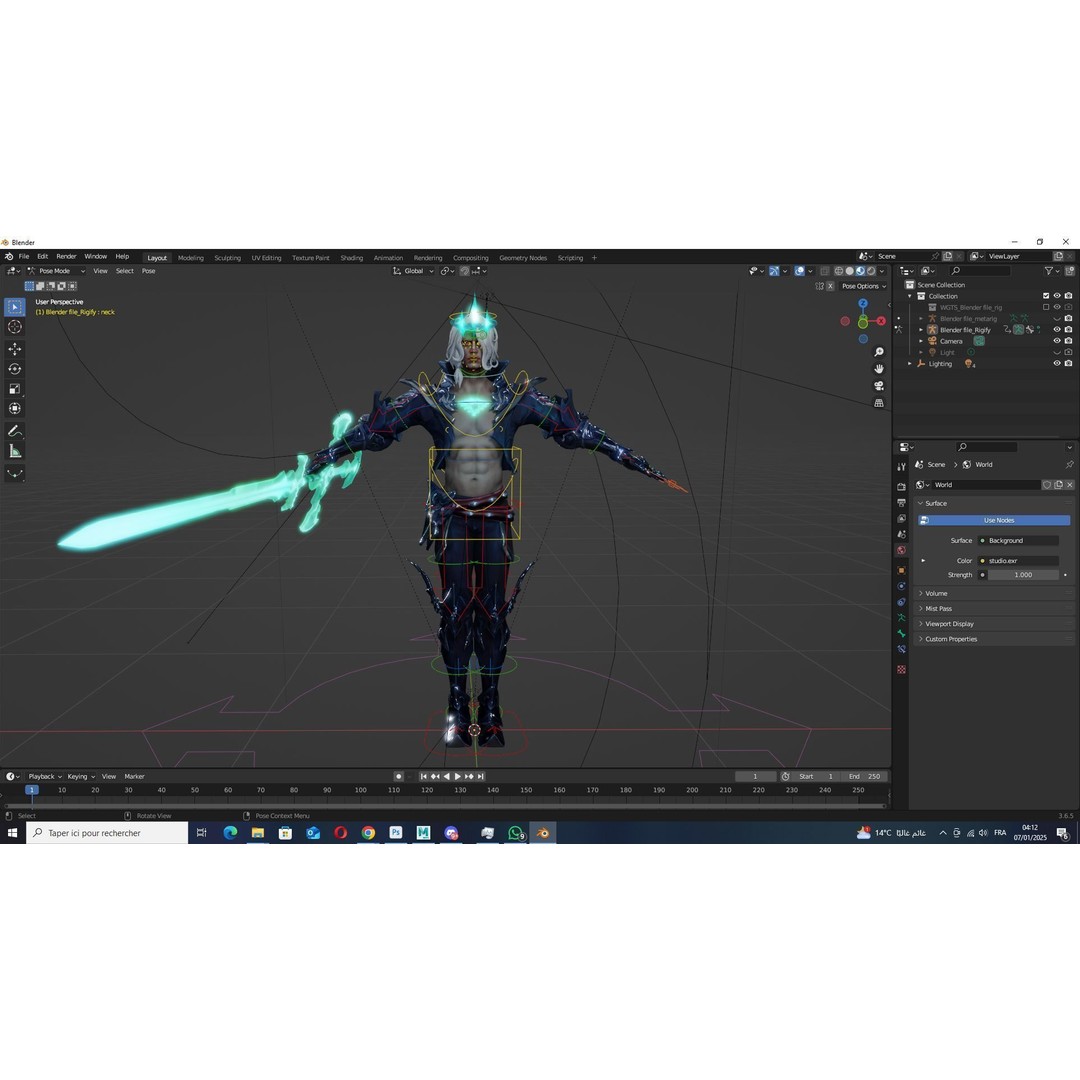Switch to Material Preview shading mode
The image size is (1080, 1080).
860,271
